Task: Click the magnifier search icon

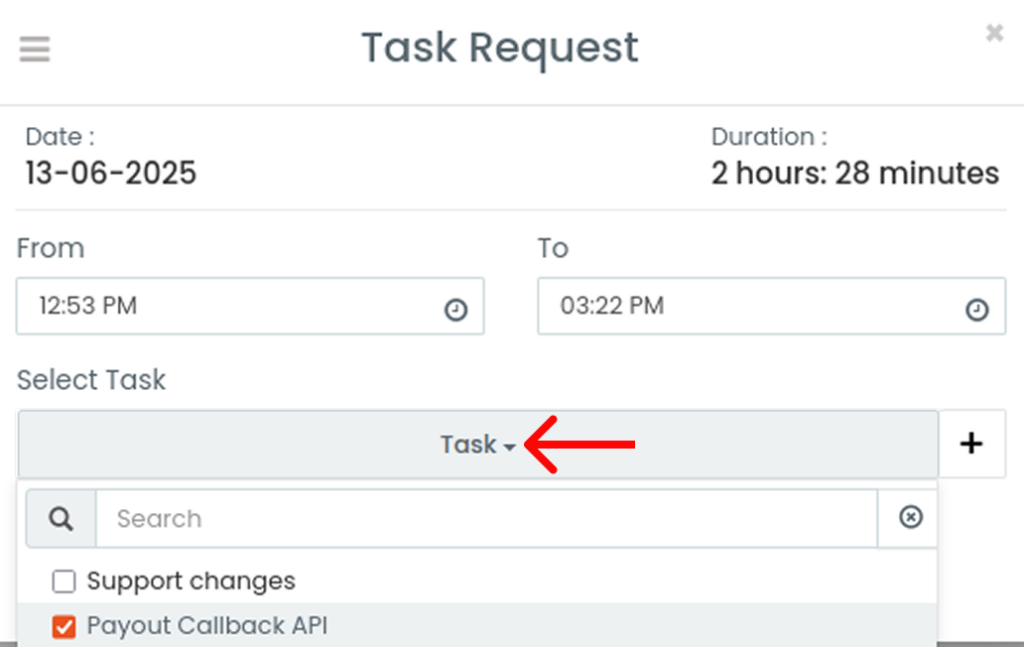Action: click(61, 519)
